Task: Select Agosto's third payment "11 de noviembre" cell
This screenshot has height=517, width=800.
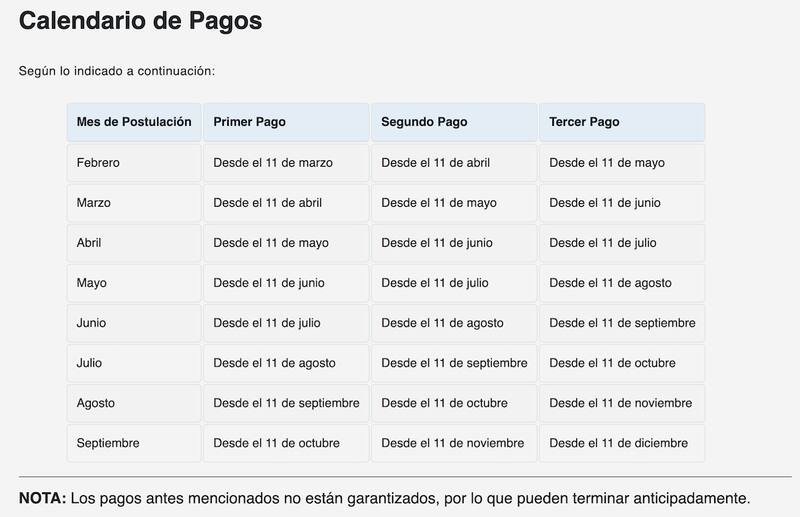Action: click(x=620, y=403)
